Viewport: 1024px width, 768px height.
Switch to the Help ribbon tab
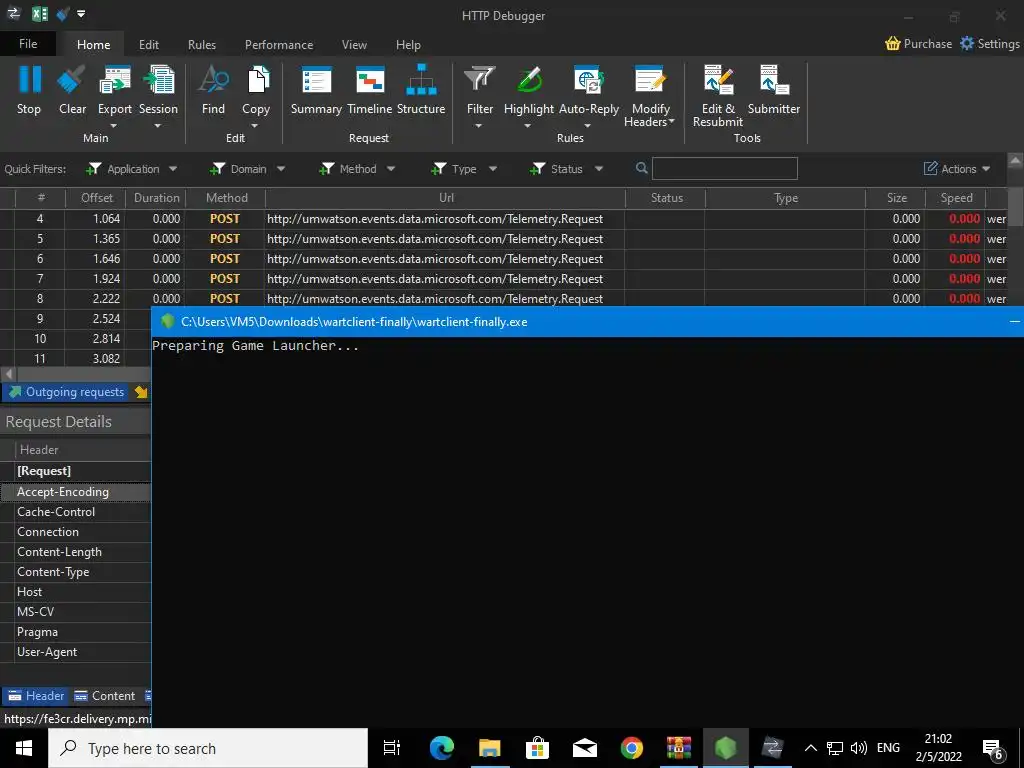coord(408,44)
